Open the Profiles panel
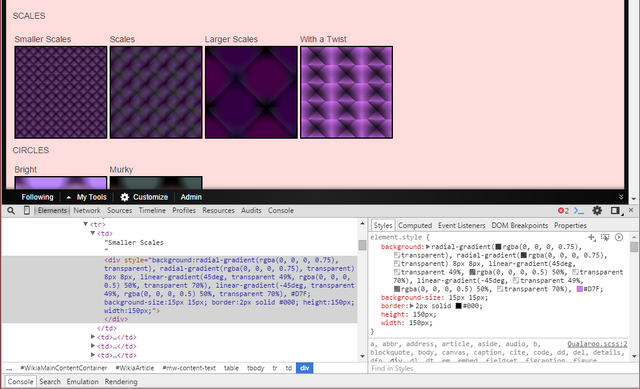This screenshot has height=389, width=640. pyautogui.click(x=184, y=211)
